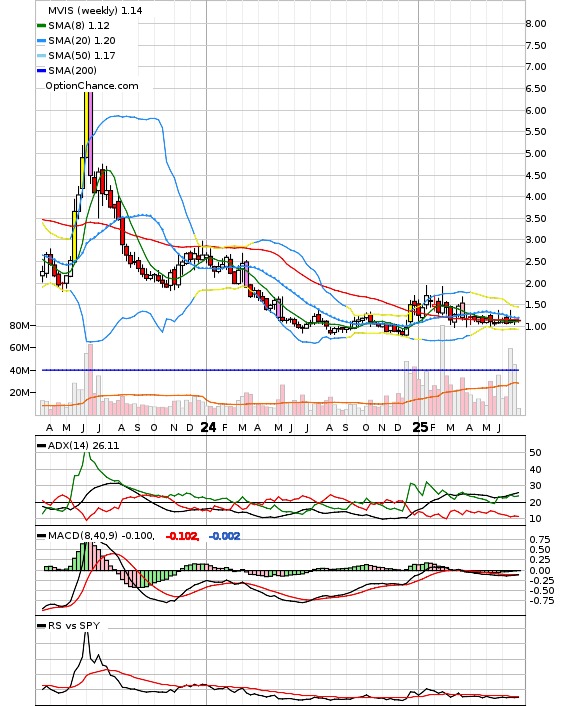The height and width of the screenshot is (706, 566).
Task: Click the blue -0.002 MACD histogram value
Action: 224,536
